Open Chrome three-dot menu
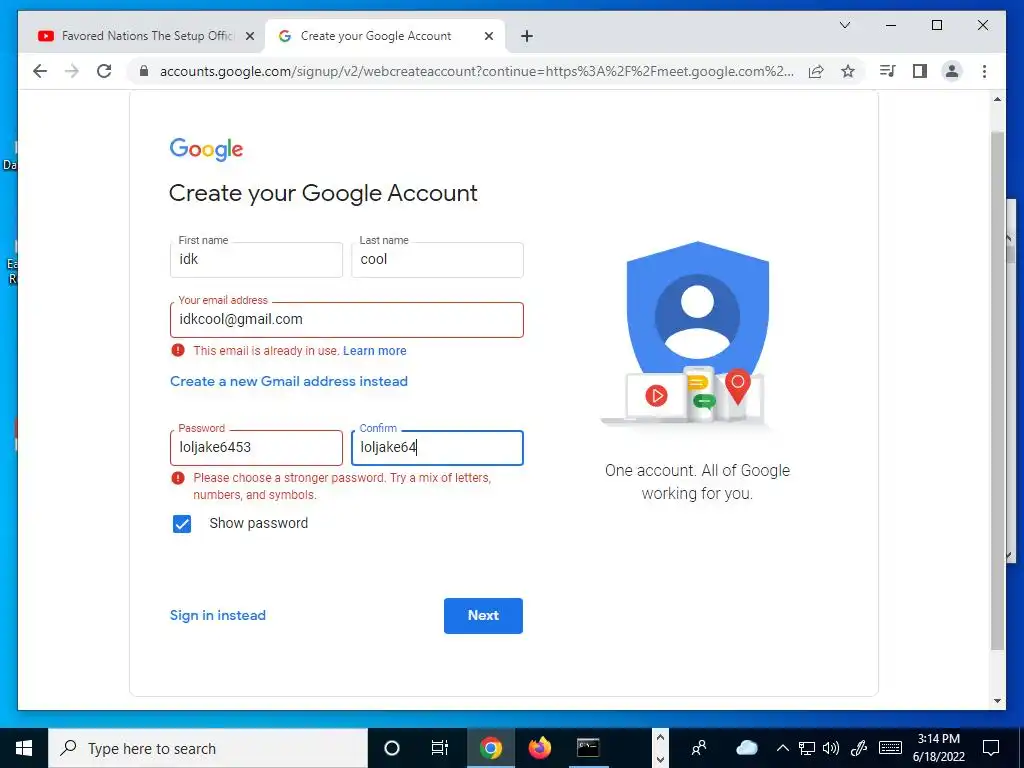The image size is (1024, 768). [984, 71]
